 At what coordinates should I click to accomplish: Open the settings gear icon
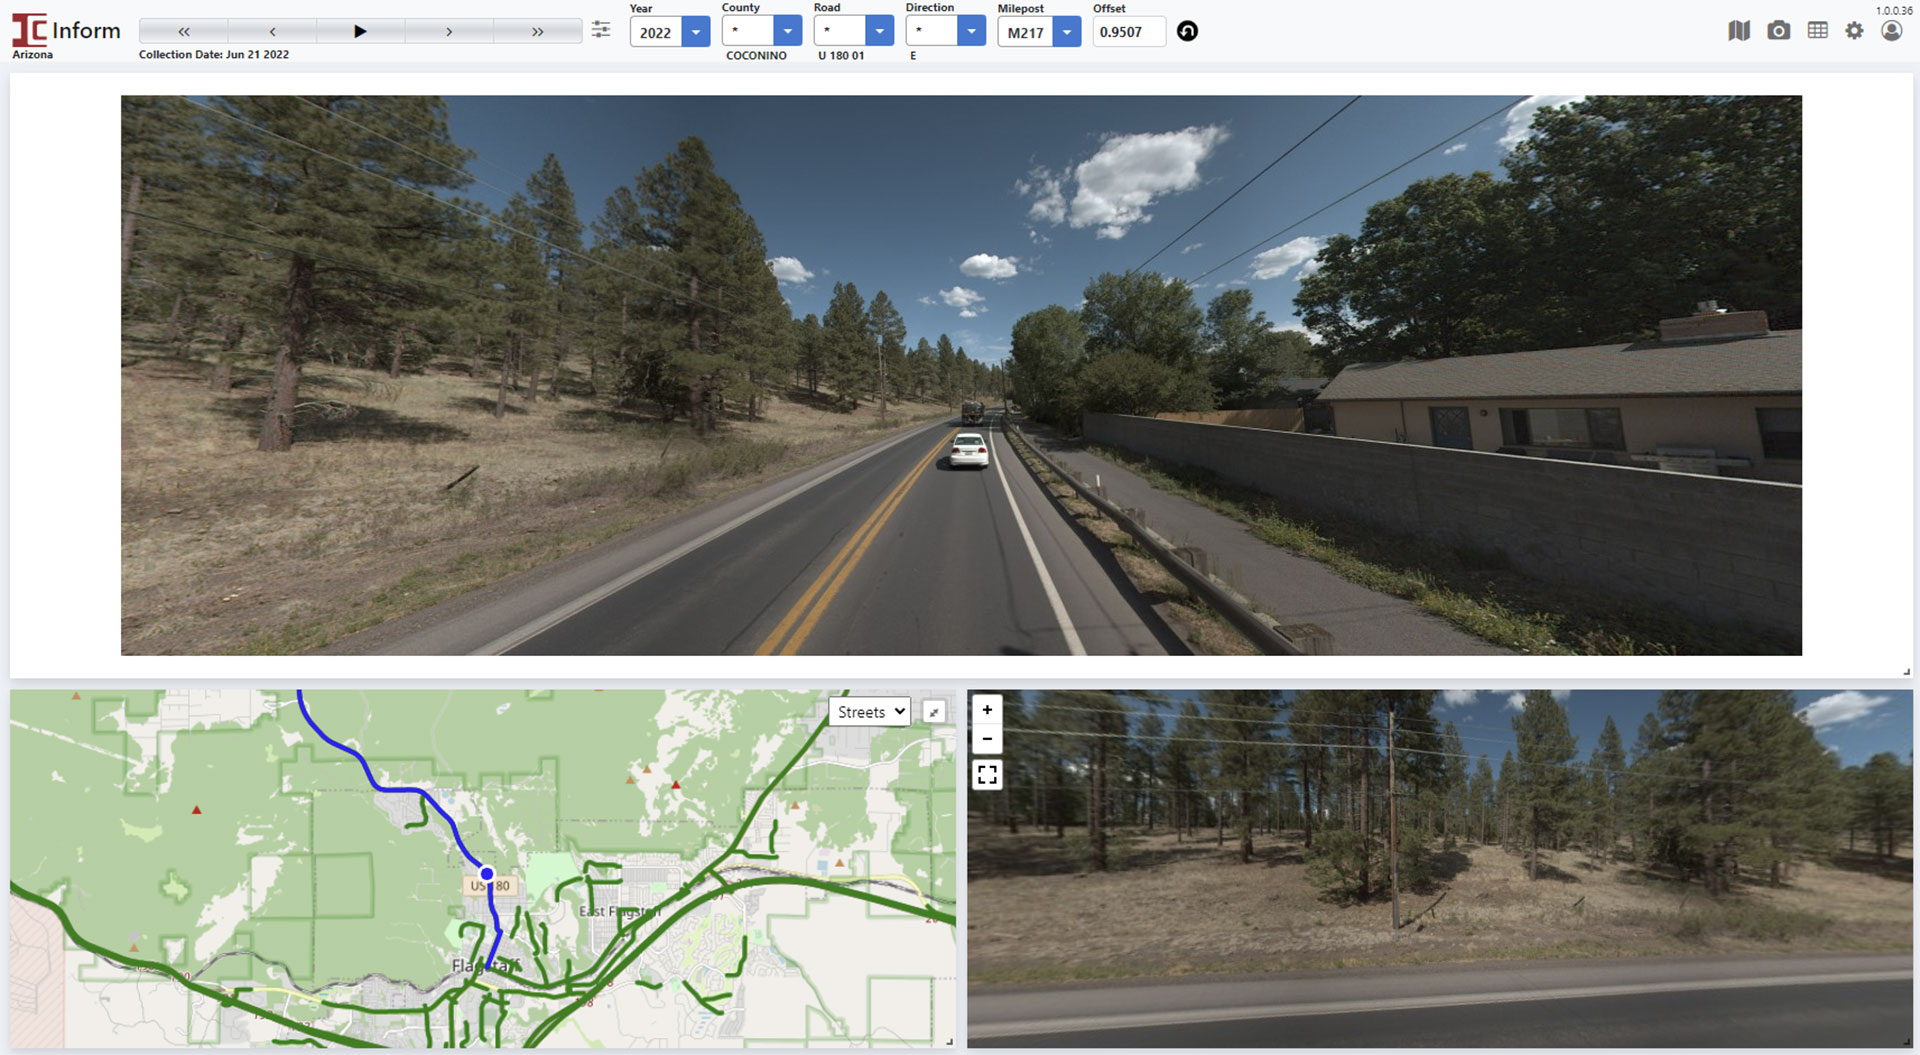(x=1854, y=31)
